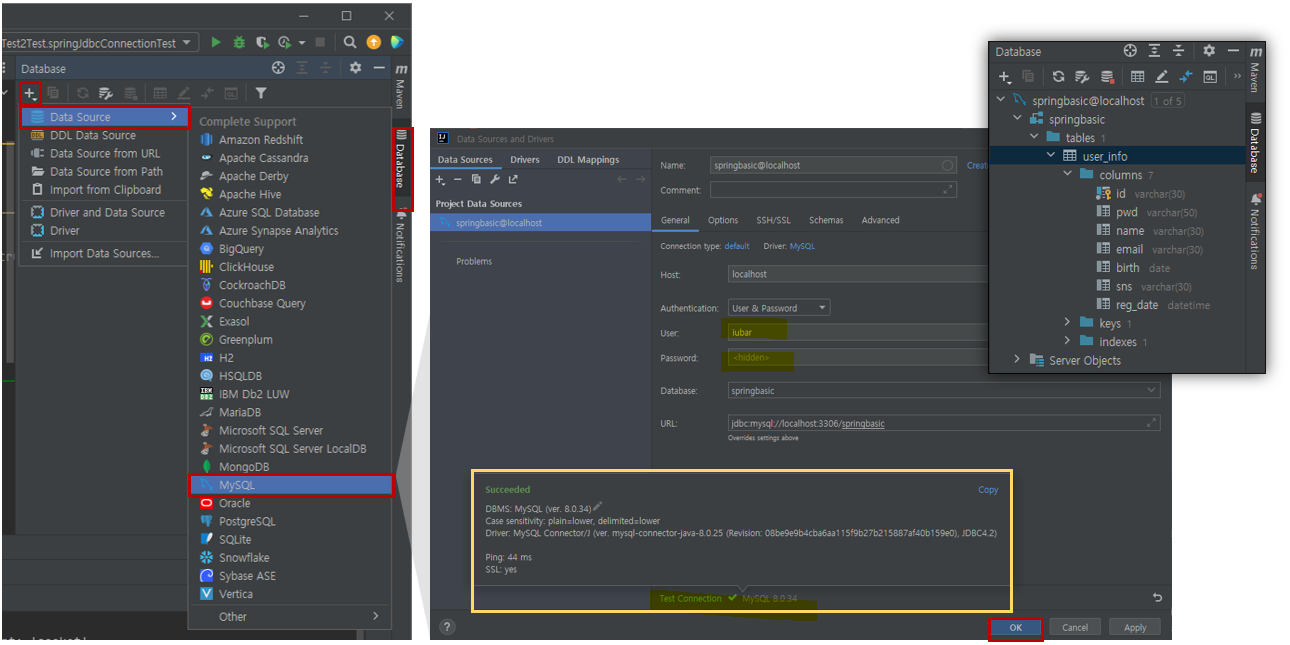Click the Debug bug icon
The width and height of the screenshot is (1290, 645).
pos(239,42)
